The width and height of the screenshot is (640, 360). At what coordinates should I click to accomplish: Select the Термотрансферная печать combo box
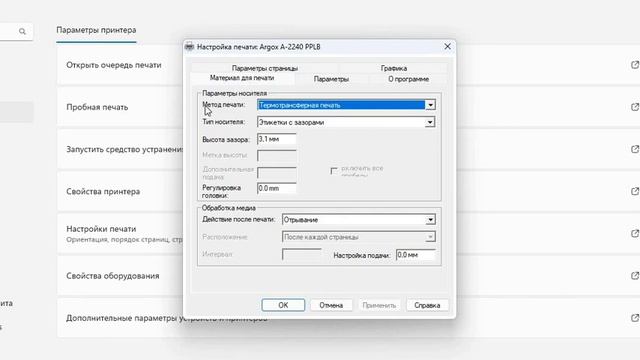click(346, 105)
